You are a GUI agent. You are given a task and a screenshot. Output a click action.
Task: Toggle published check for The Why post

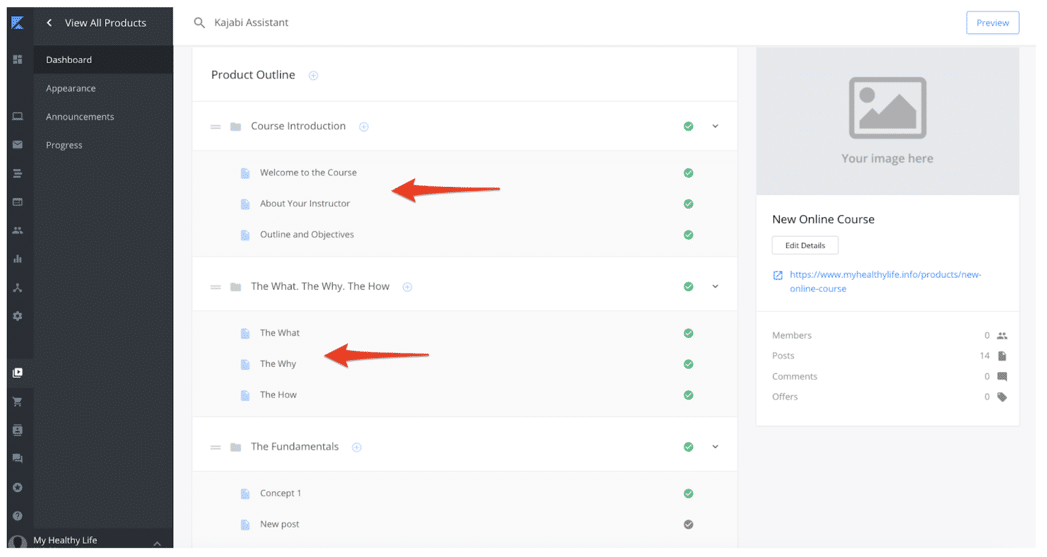point(688,364)
